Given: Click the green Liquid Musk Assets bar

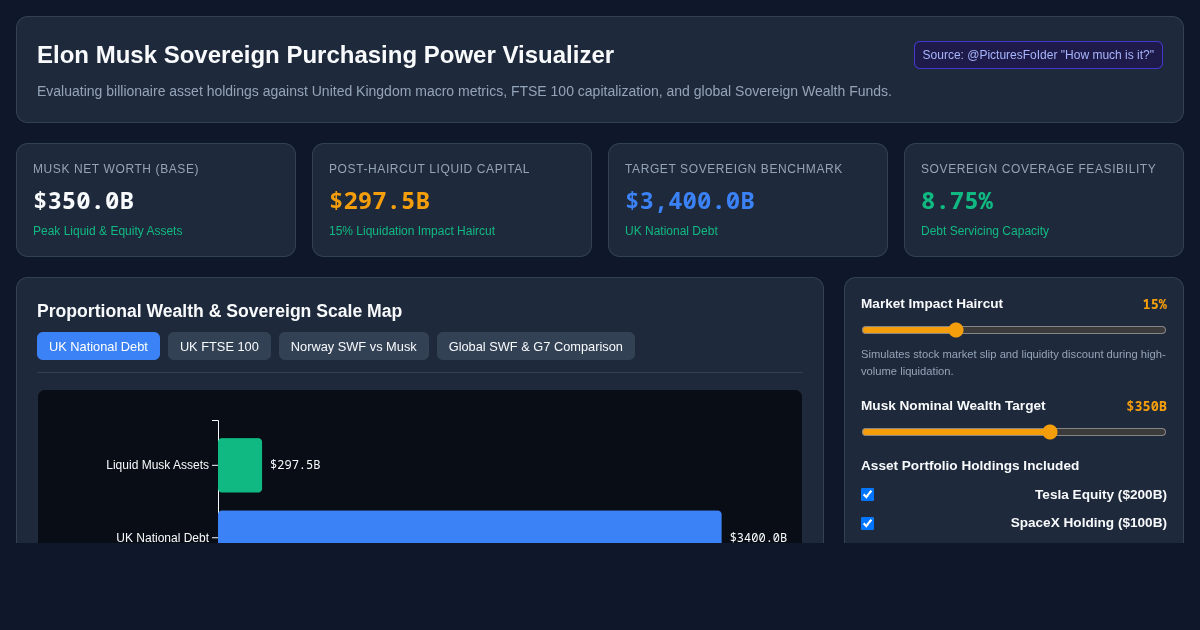Looking at the screenshot, I should pos(240,465).
